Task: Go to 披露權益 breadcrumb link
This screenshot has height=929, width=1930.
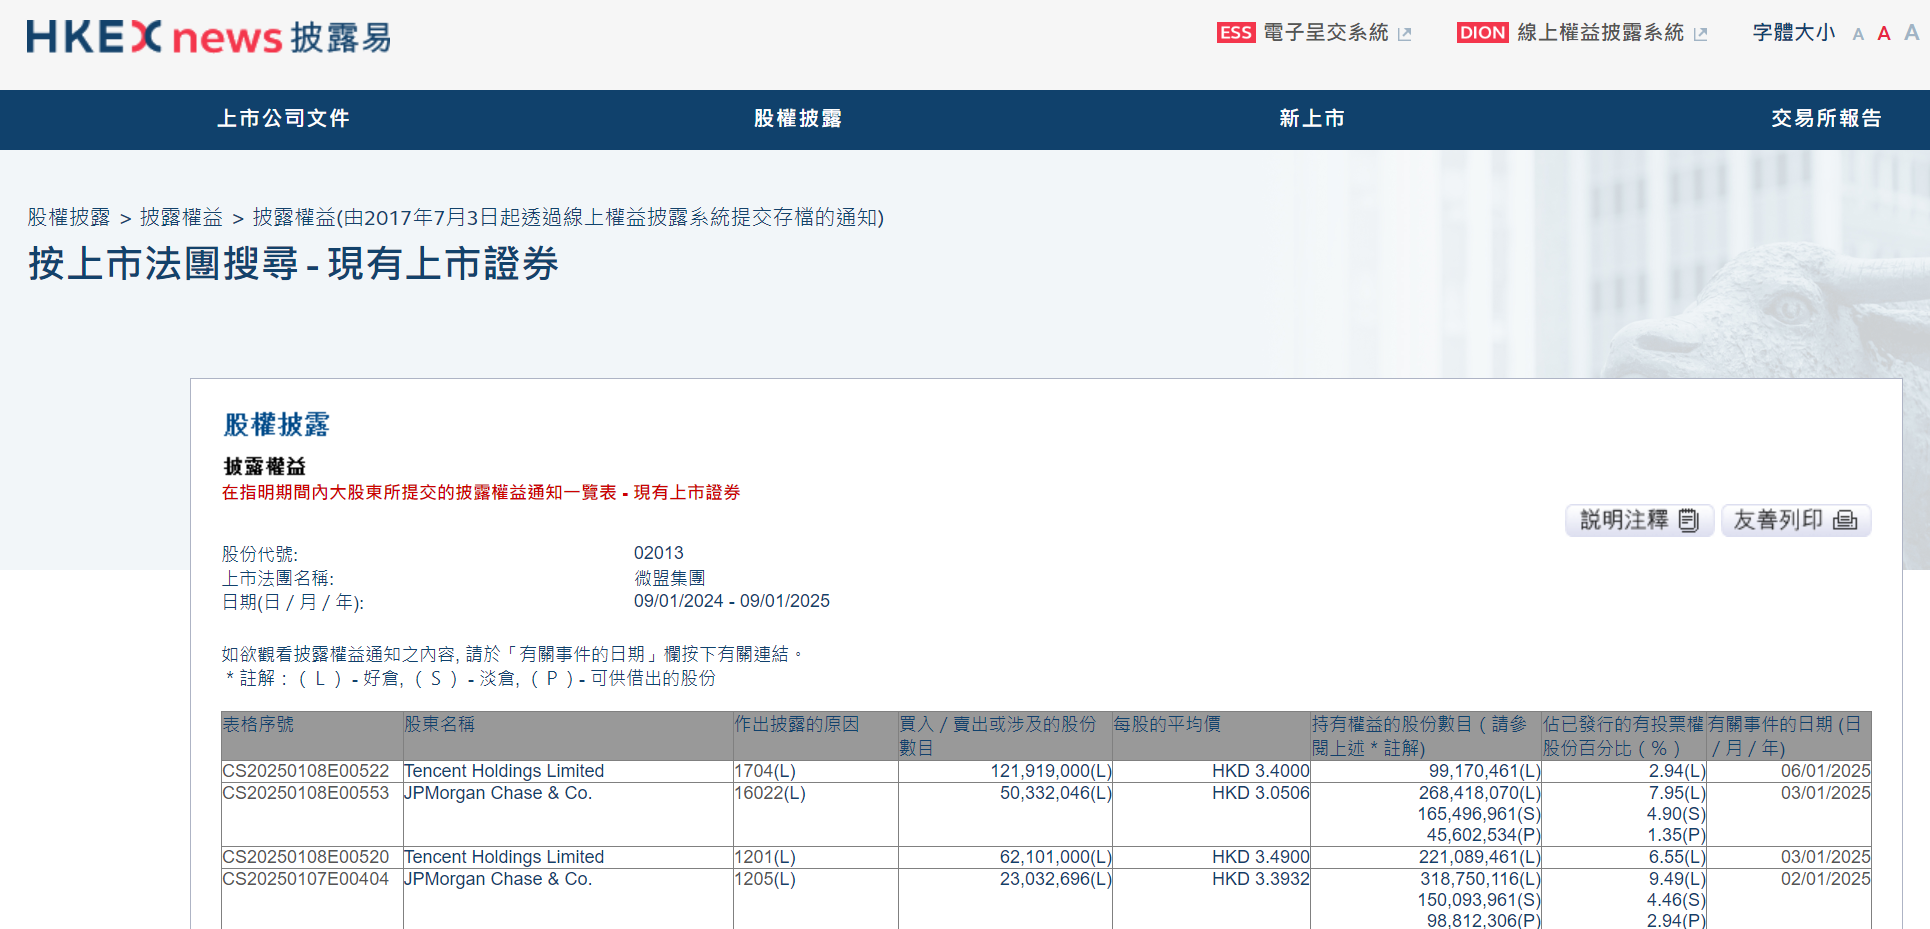Action: (x=181, y=217)
